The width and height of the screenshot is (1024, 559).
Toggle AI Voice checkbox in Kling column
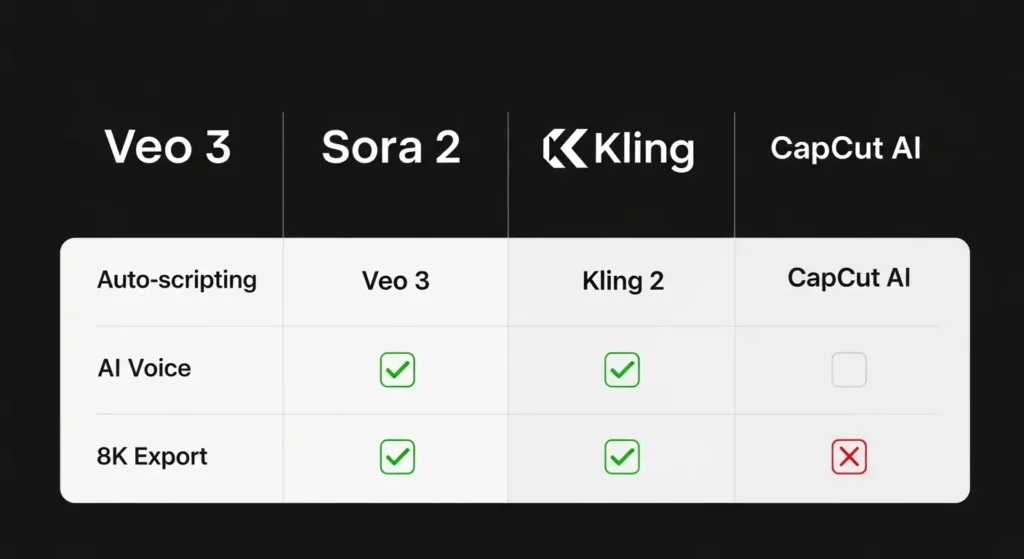click(622, 370)
